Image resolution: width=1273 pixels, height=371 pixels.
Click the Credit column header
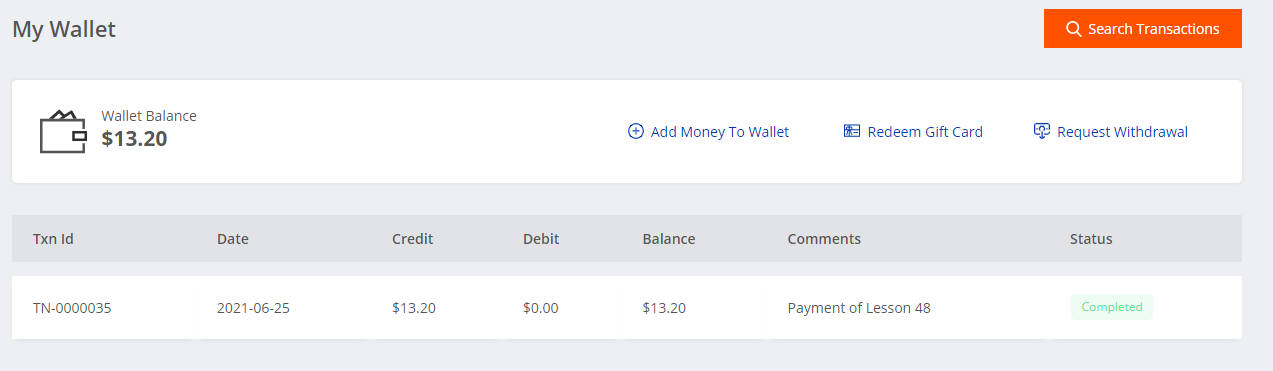point(412,239)
